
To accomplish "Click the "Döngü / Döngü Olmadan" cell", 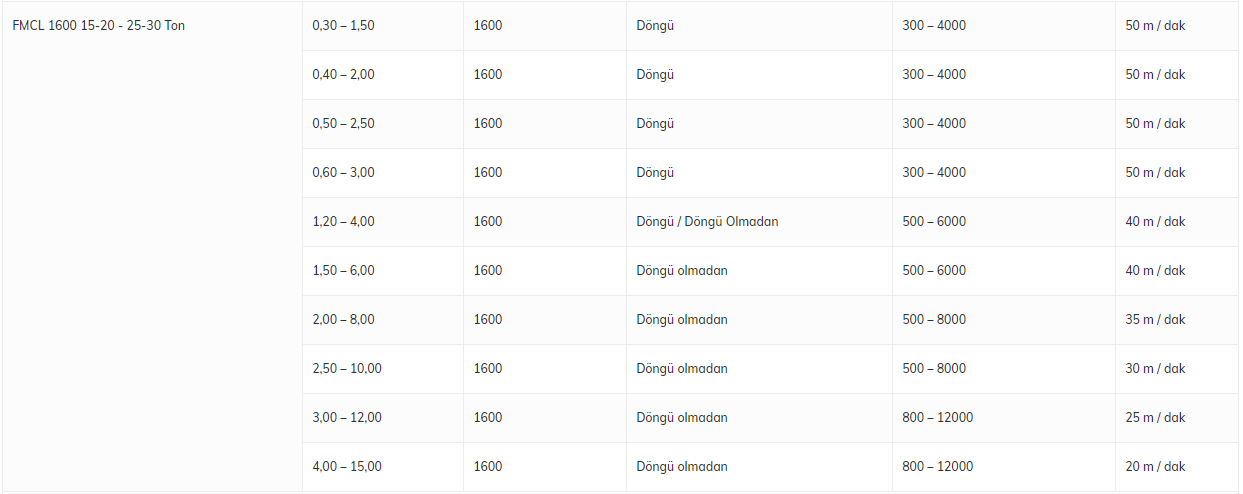I will (707, 222).
